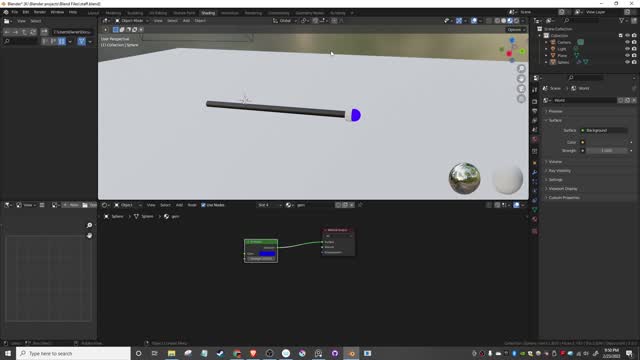The width and height of the screenshot is (640, 360).
Task: Click the pan view hand icon in viewport
Action: (521, 79)
